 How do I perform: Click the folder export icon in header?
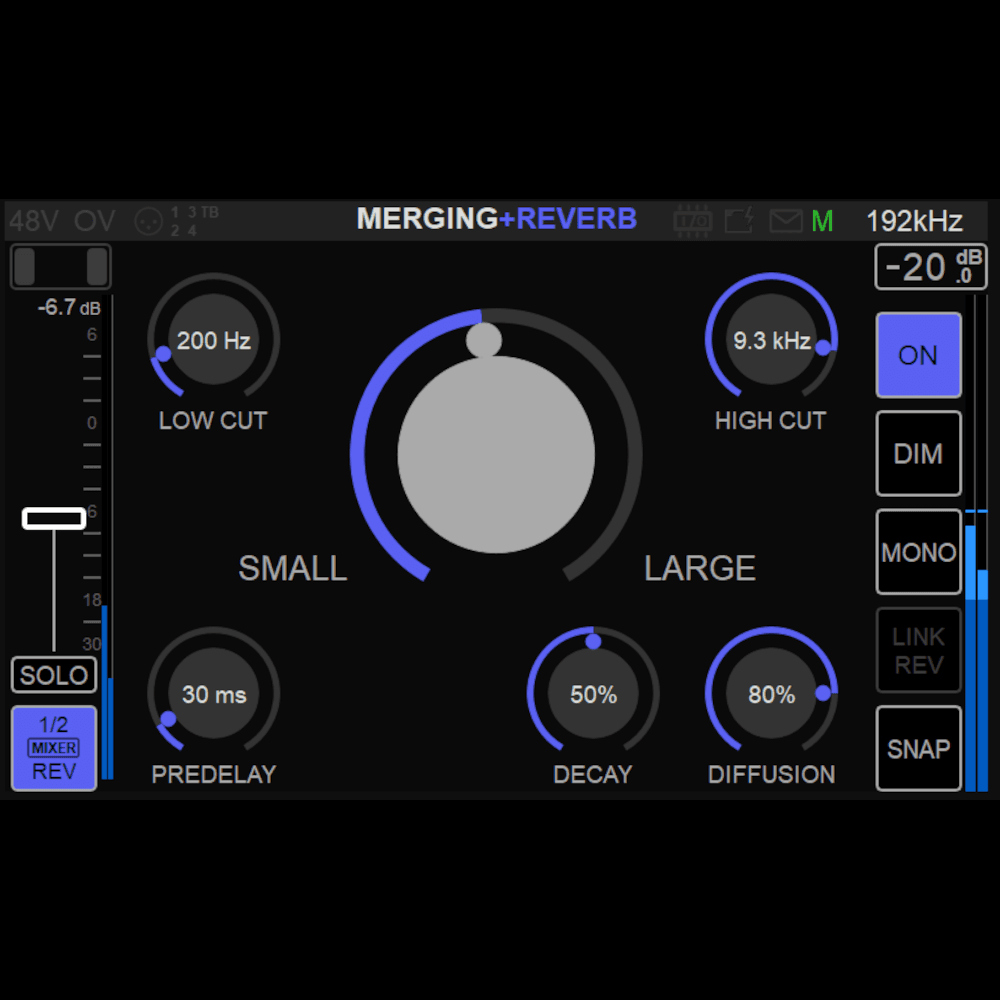point(739,220)
